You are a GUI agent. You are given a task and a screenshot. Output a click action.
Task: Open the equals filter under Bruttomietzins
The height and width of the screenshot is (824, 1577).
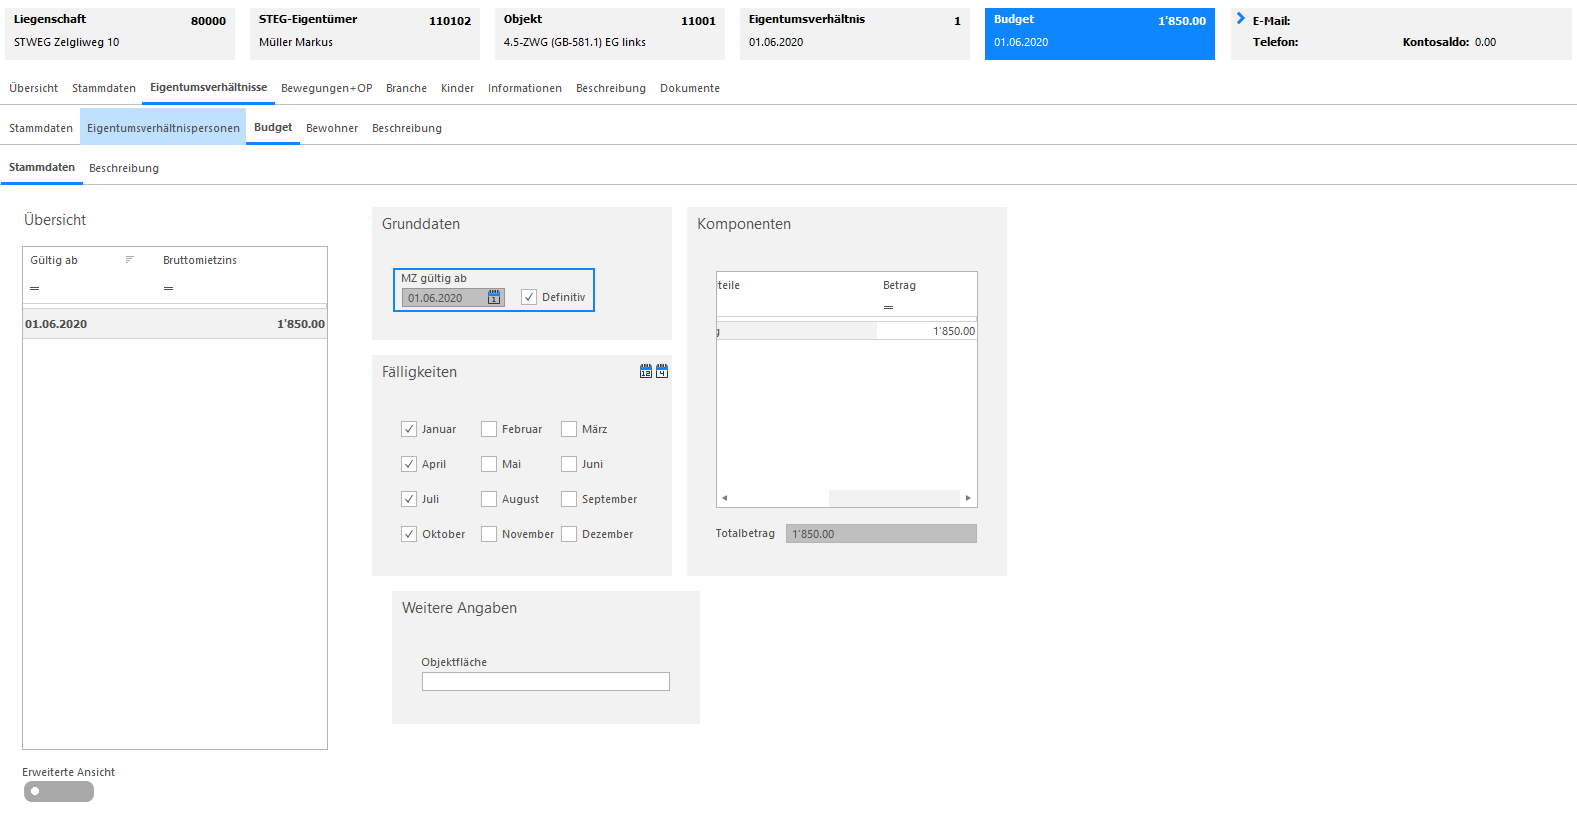point(169,288)
